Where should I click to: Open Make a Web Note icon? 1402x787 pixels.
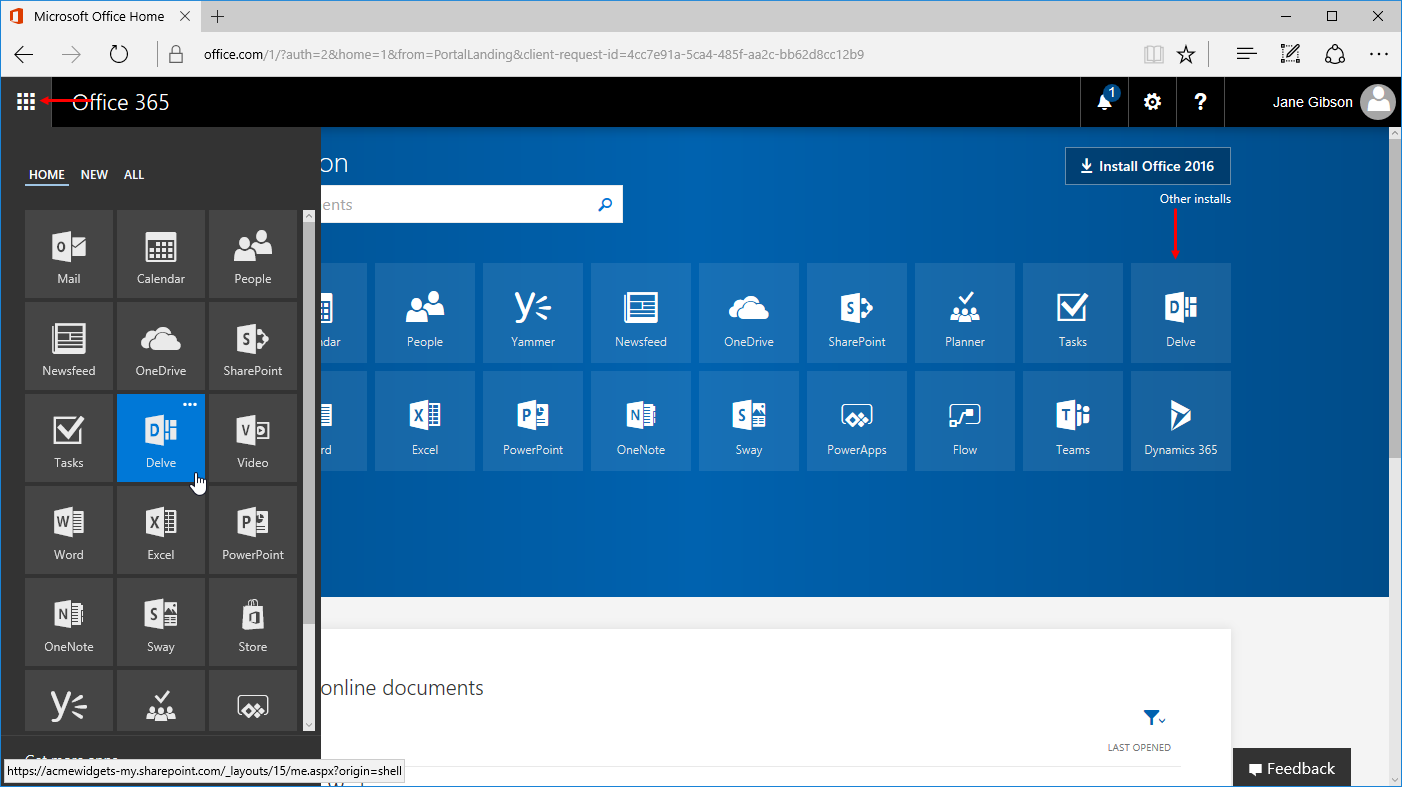(x=1290, y=54)
